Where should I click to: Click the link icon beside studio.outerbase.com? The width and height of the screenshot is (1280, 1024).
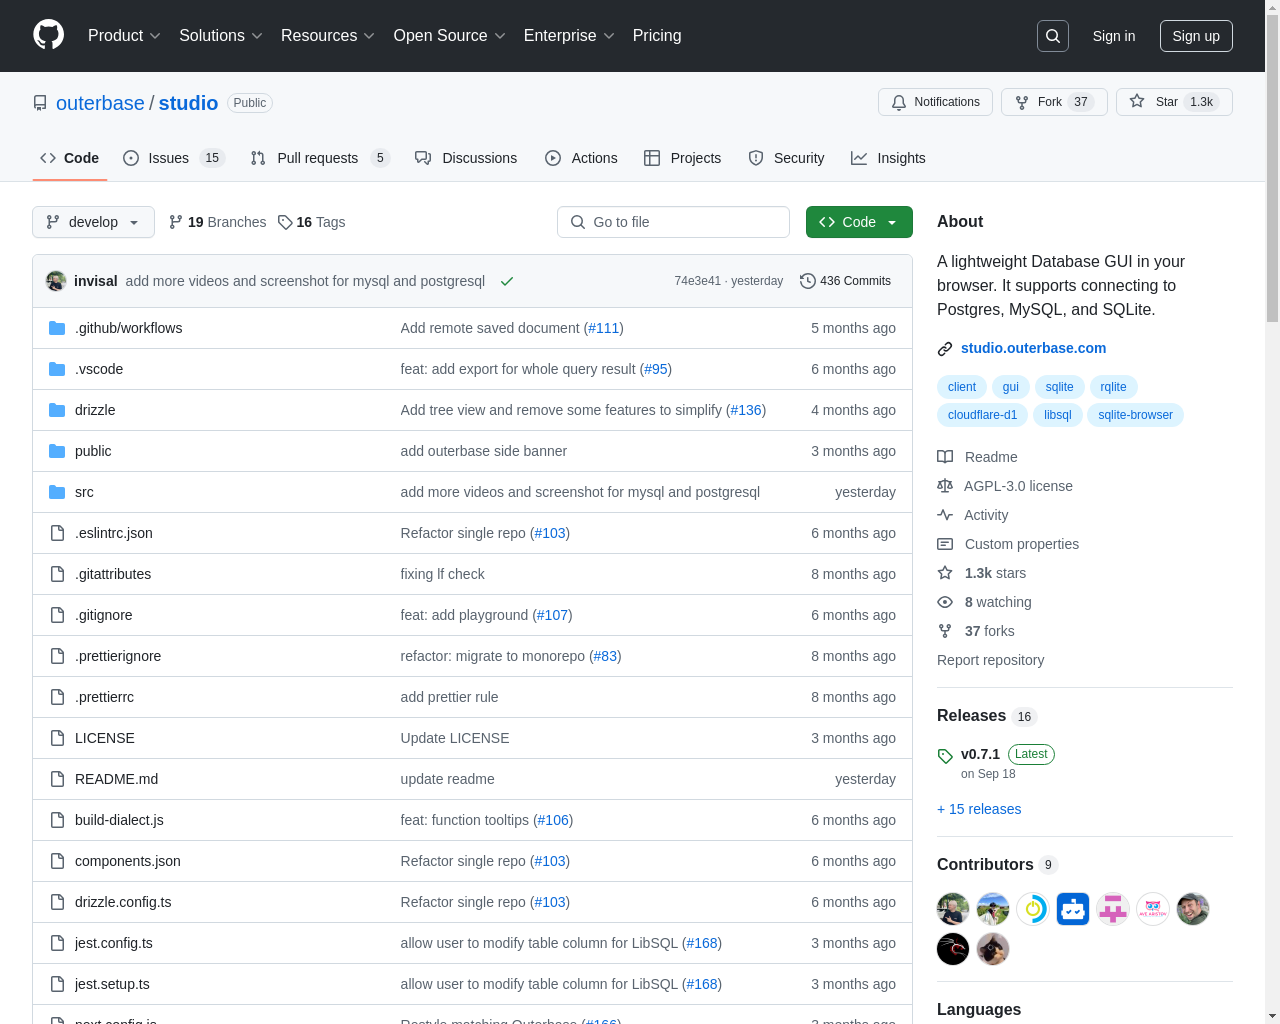945,349
